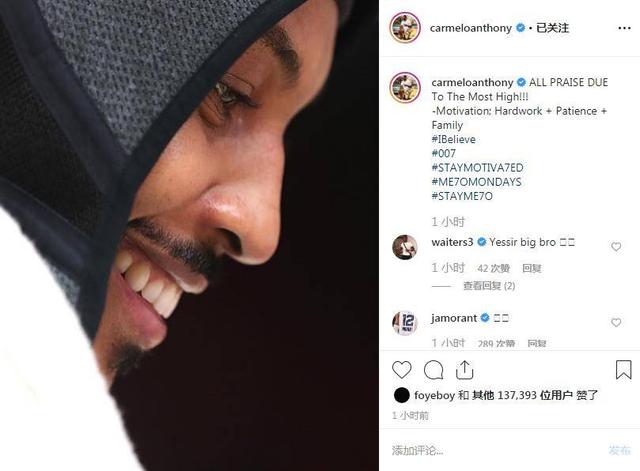Reply to waiters3 via 回复

click(532, 268)
